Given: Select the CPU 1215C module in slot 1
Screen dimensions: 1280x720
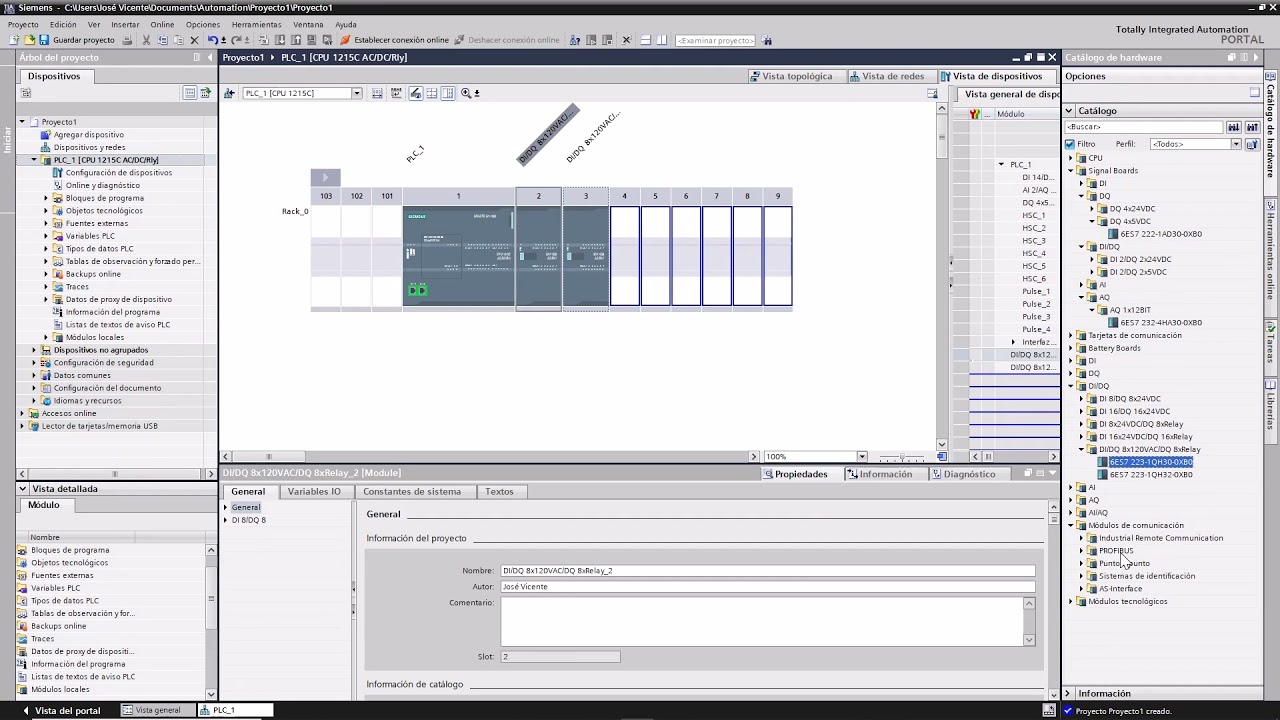Looking at the screenshot, I should [x=458, y=256].
